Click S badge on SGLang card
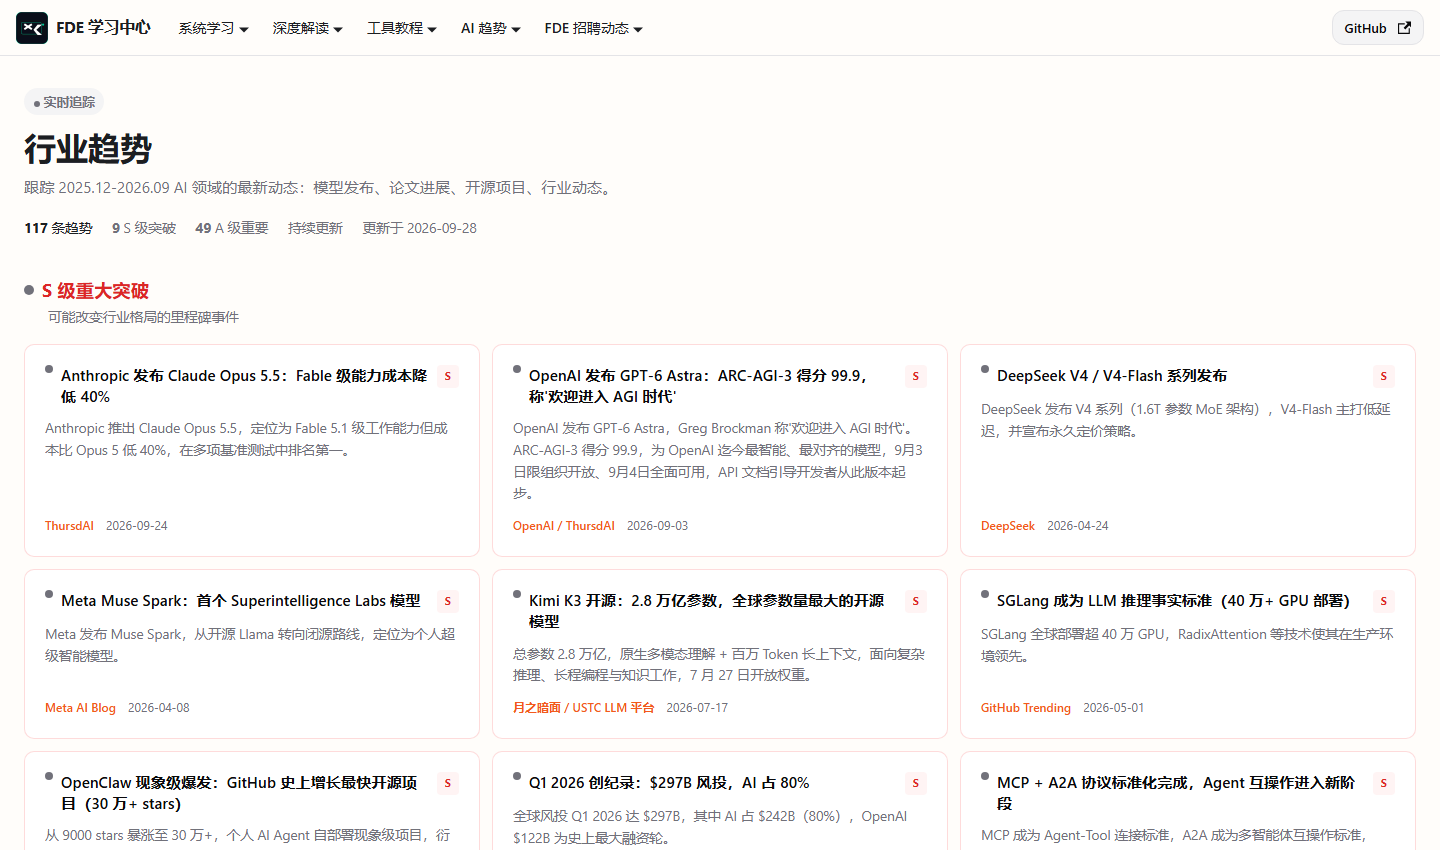 pos(1384,601)
